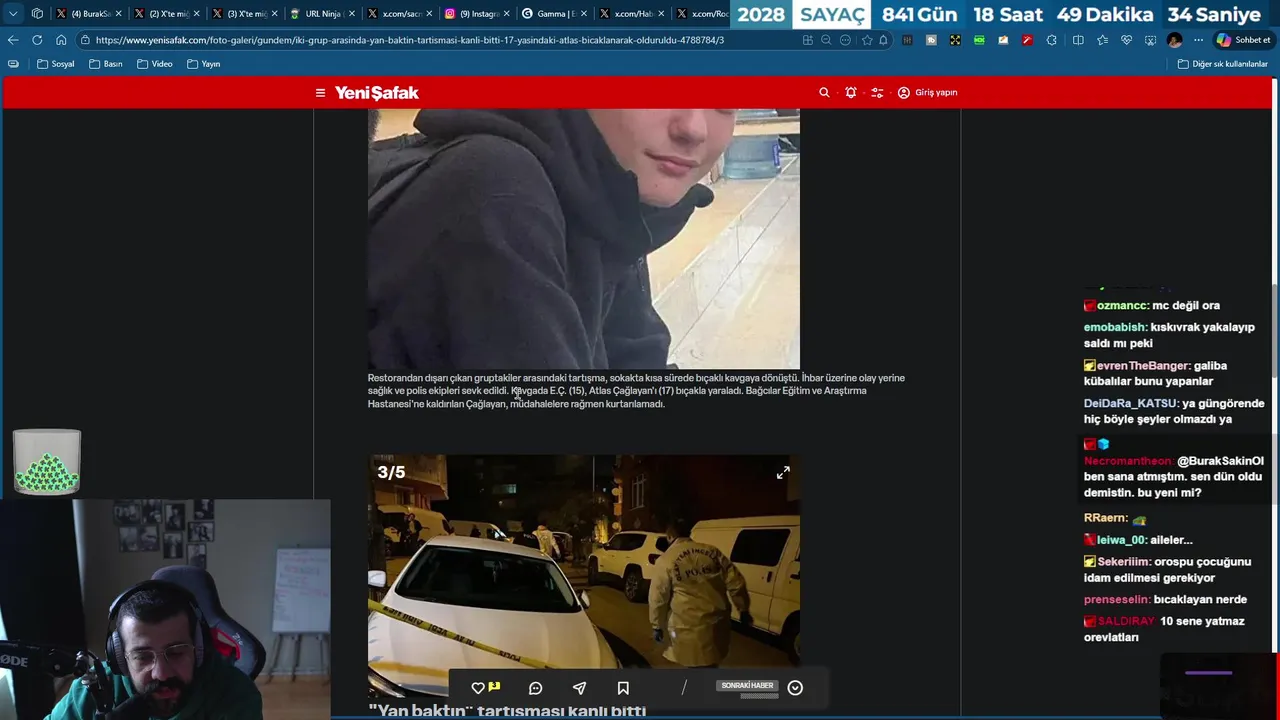This screenshot has width=1280, height=720.
Task: Close the Gamma tab
Action: [584, 14]
